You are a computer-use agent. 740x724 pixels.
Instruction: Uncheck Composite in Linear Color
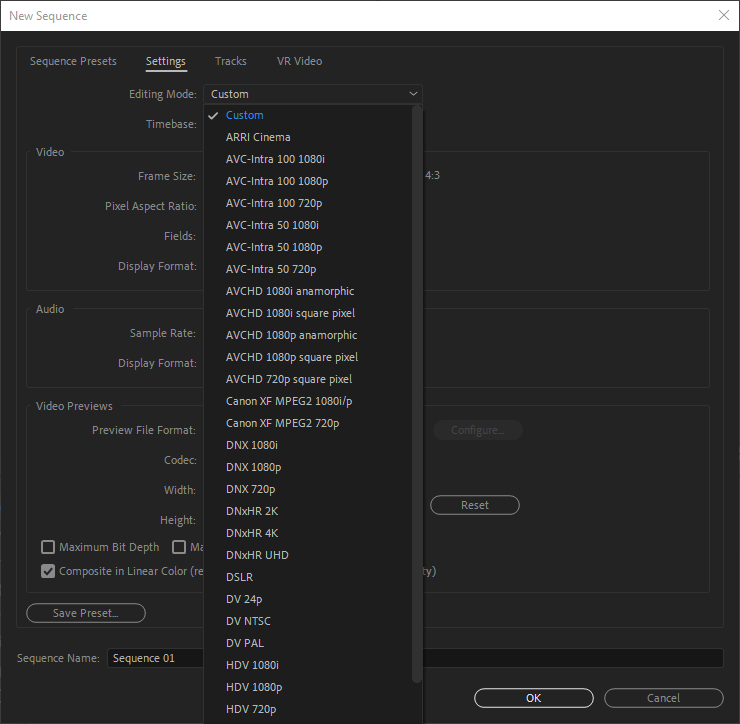(48, 571)
